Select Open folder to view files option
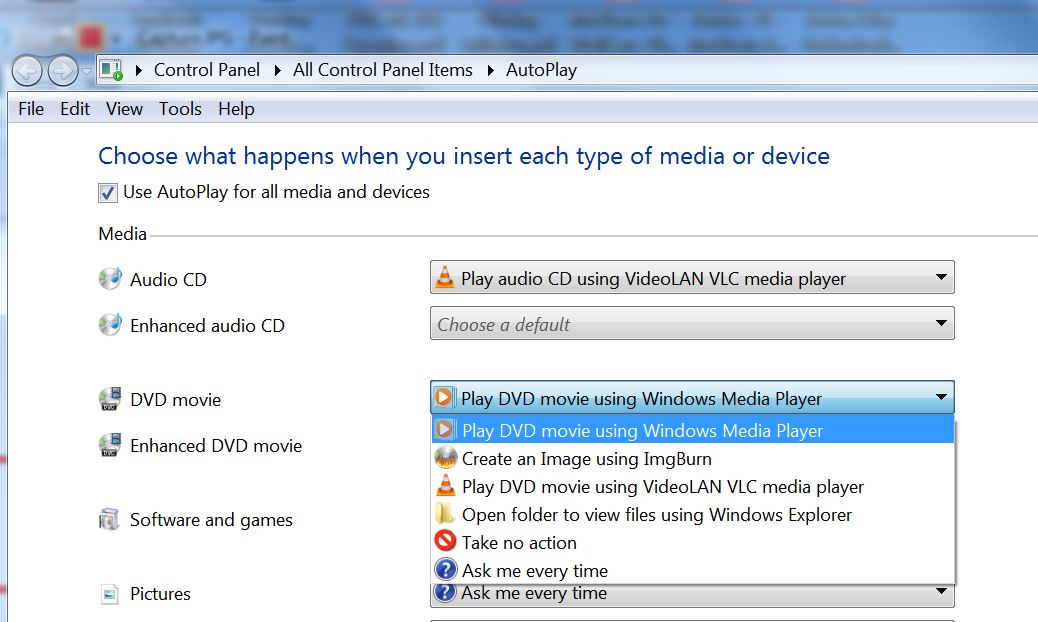This screenshot has height=622, width=1038. [x=693, y=514]
